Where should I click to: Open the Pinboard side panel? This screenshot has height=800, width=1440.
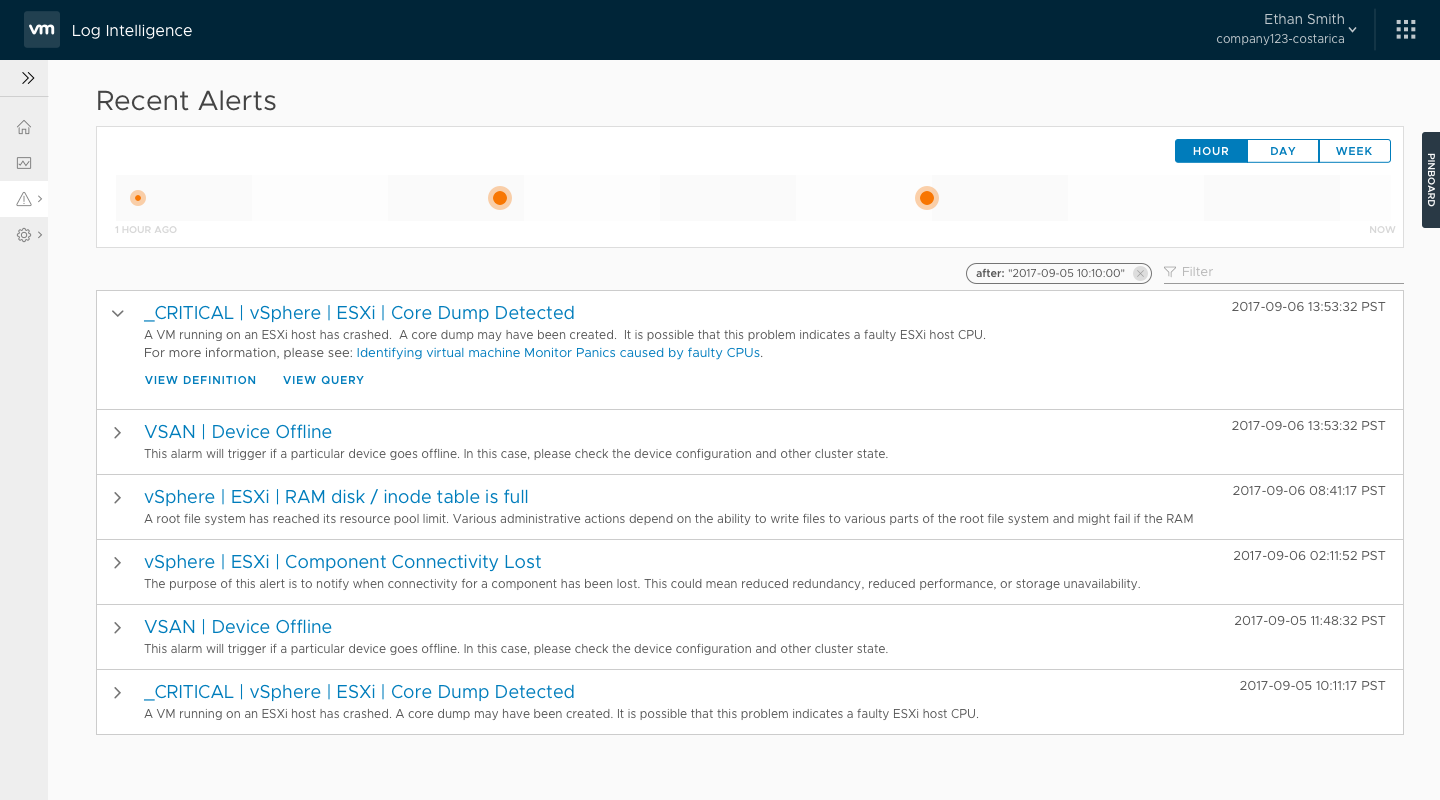[1431, 180]
